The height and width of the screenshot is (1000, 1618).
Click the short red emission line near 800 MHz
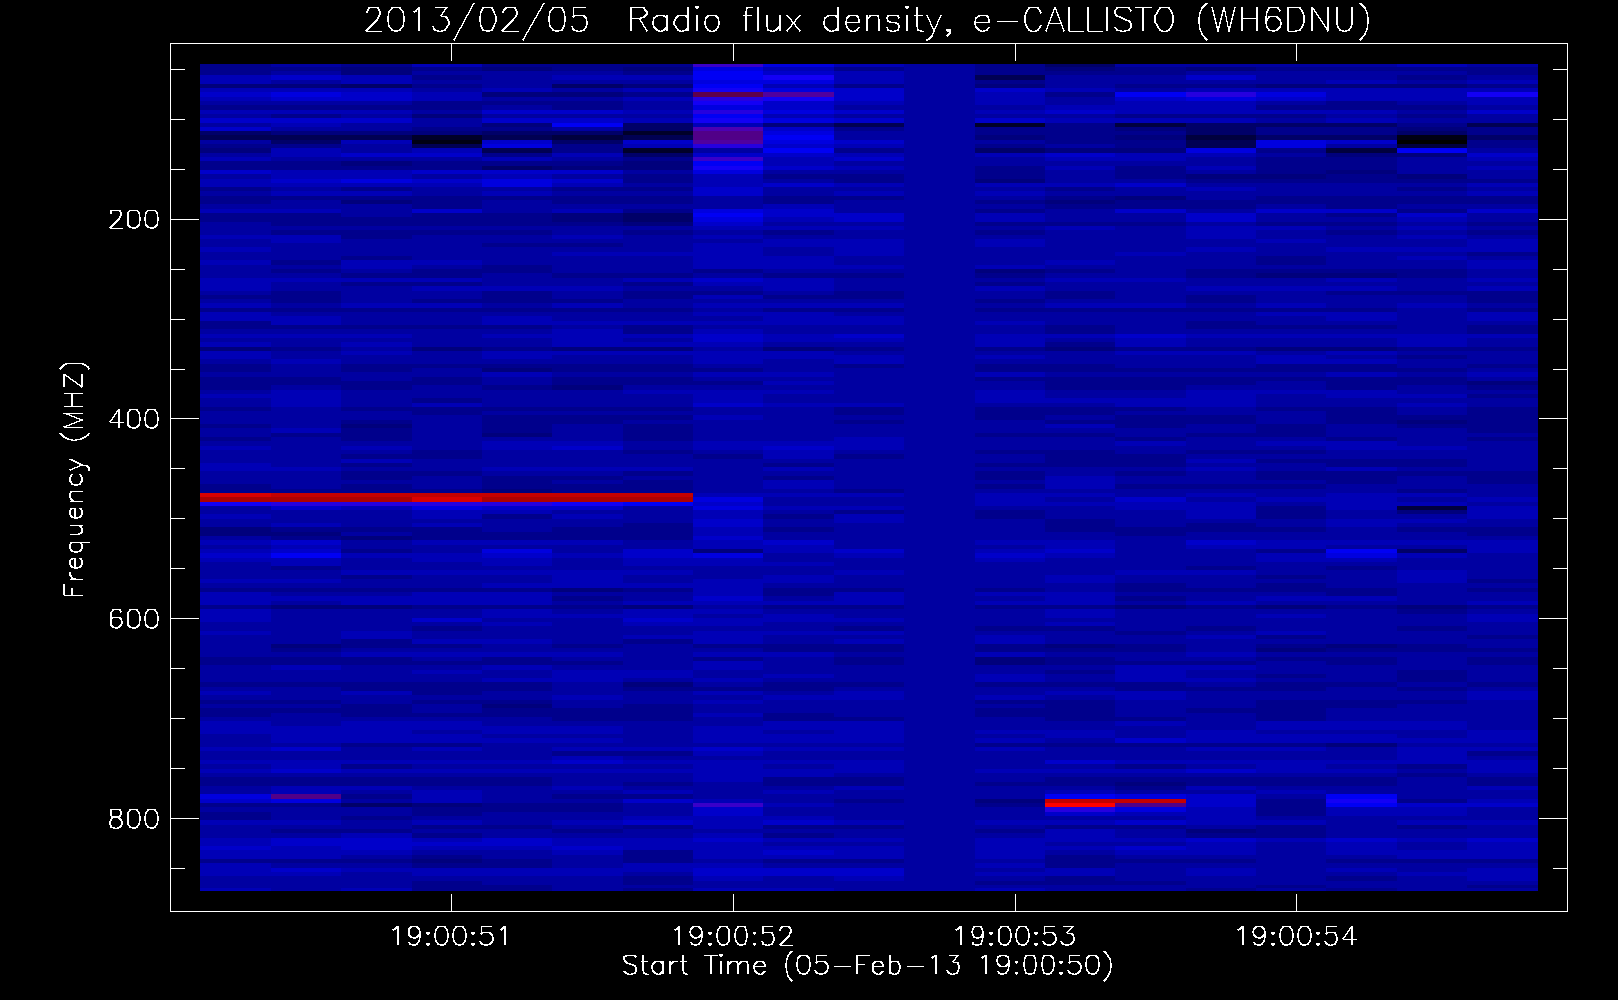coord(1115,802)
